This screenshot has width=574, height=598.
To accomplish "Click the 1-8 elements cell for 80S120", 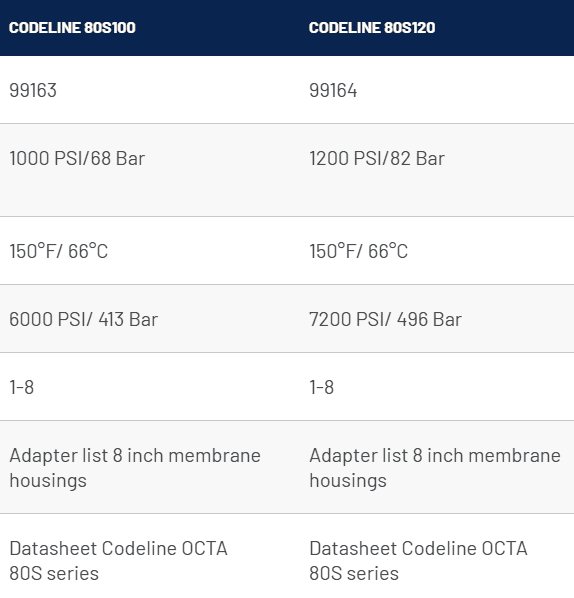I will [322, 387].
